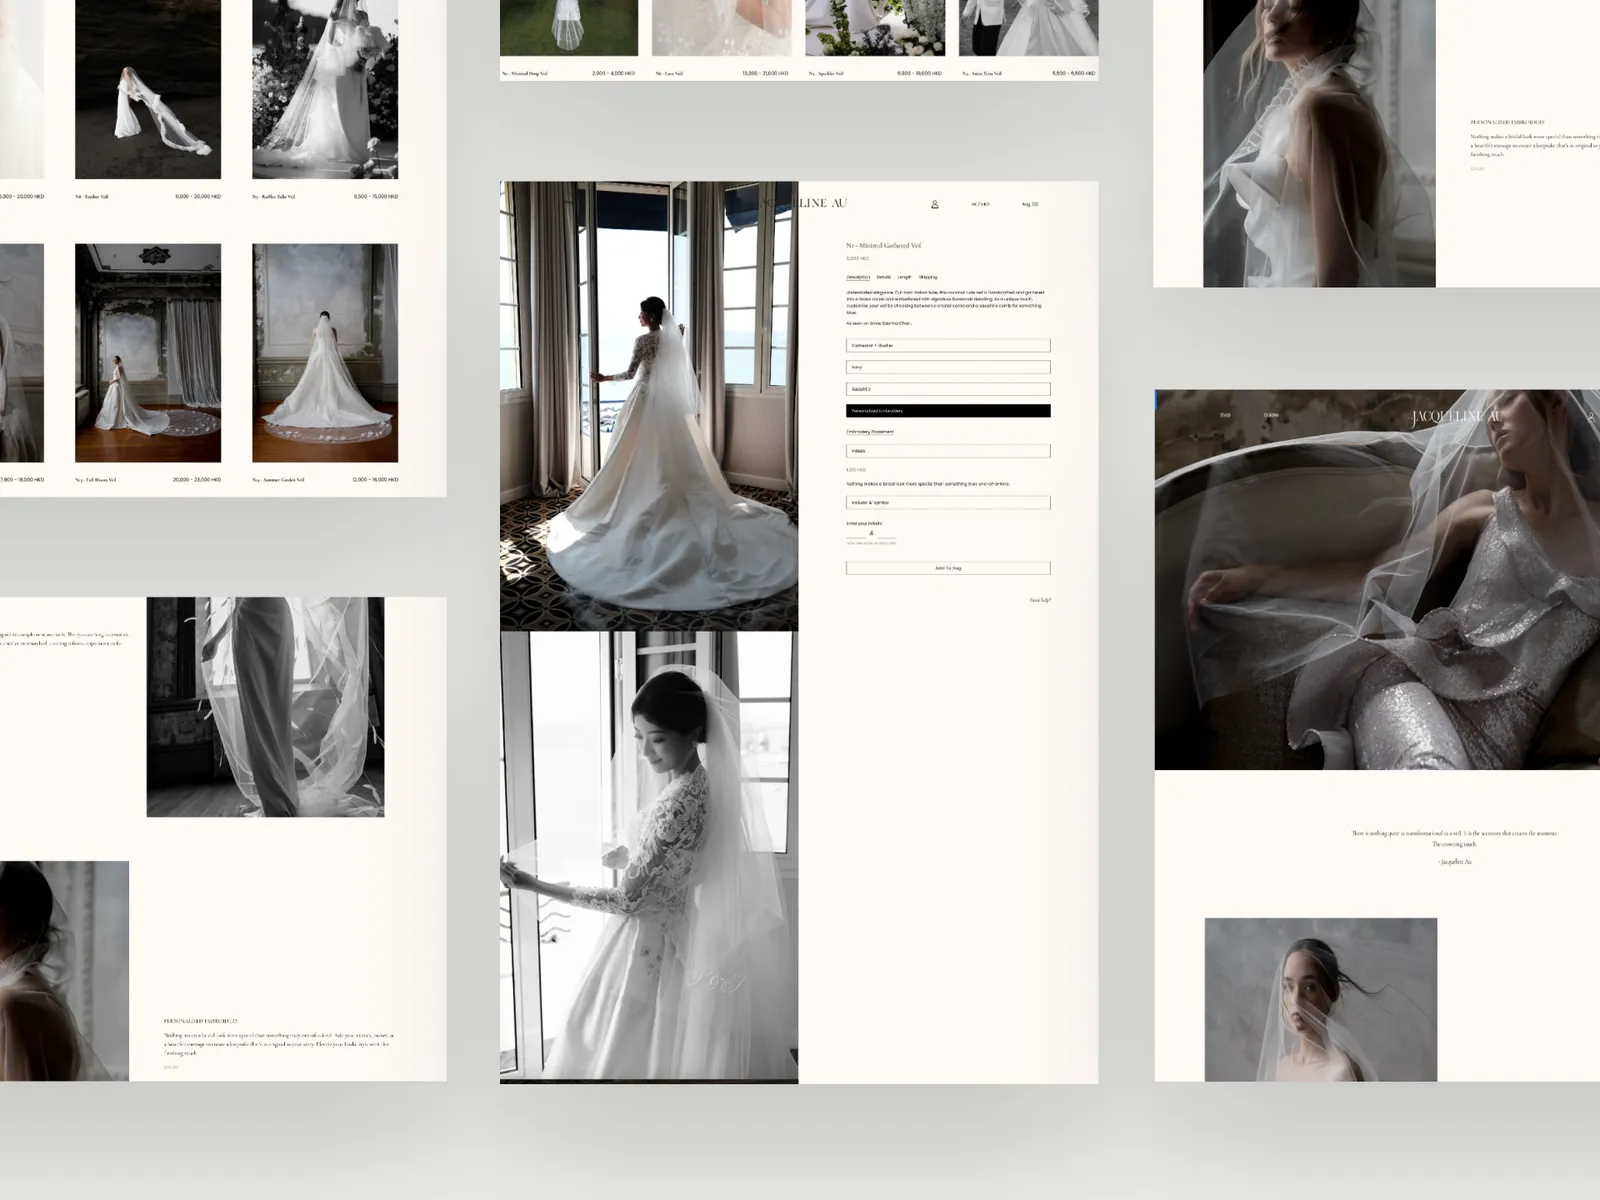Screen dimensions: 1600x1200
Task: Click the N1 - Minimal Gathered Veil product title
Action: click(x=884, y=245)
